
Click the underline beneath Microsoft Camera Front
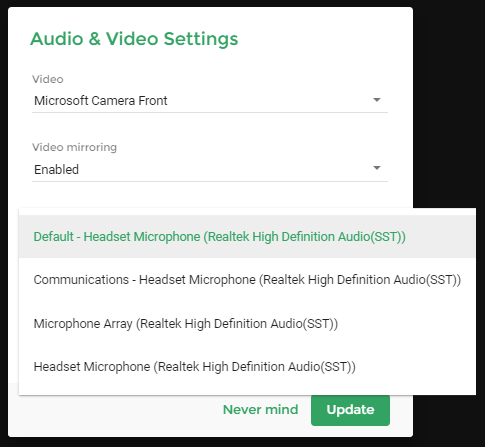[210, 113]
